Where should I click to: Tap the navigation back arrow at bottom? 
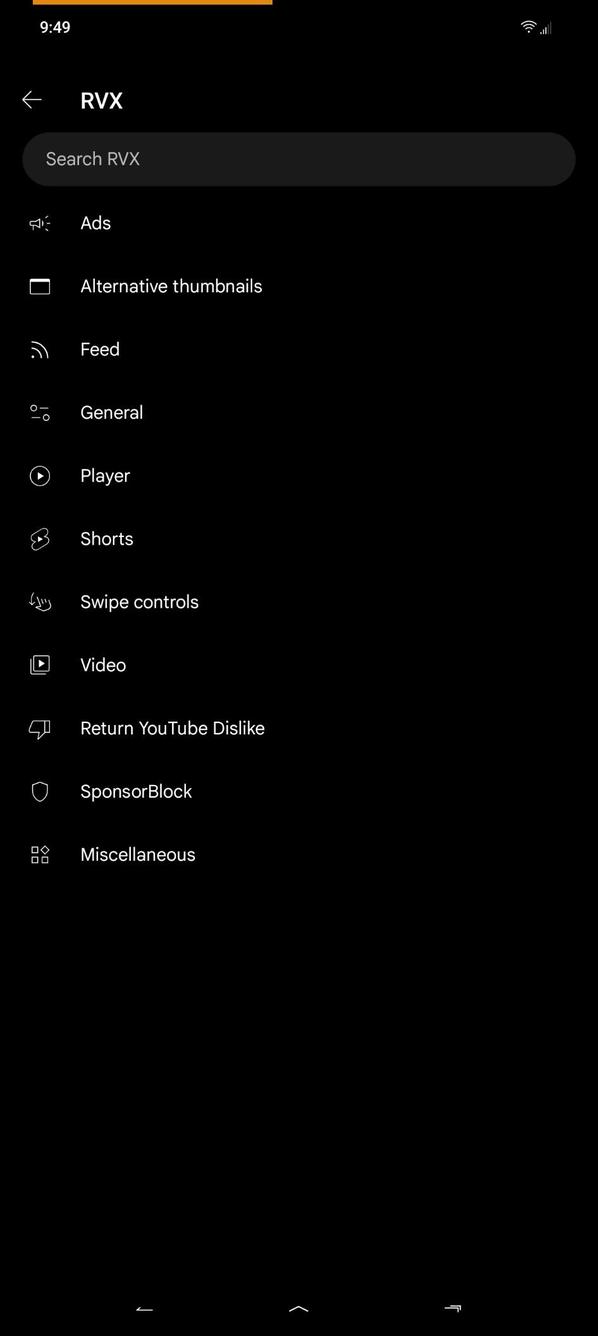click(144, 1308)
